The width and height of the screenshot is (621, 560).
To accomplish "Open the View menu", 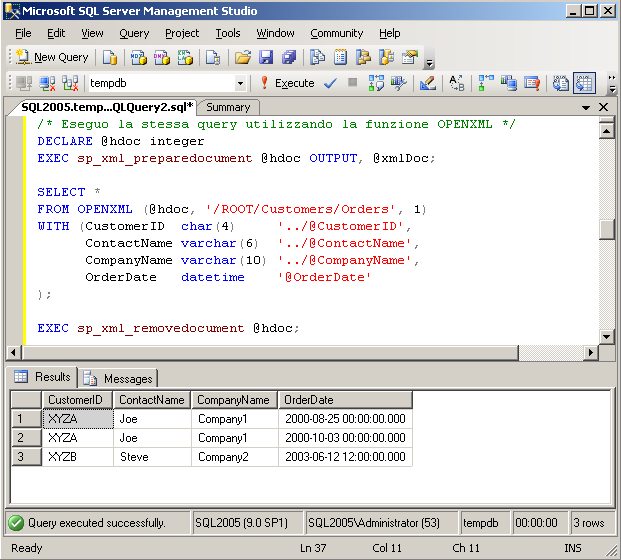I will (x=92, y=33).
